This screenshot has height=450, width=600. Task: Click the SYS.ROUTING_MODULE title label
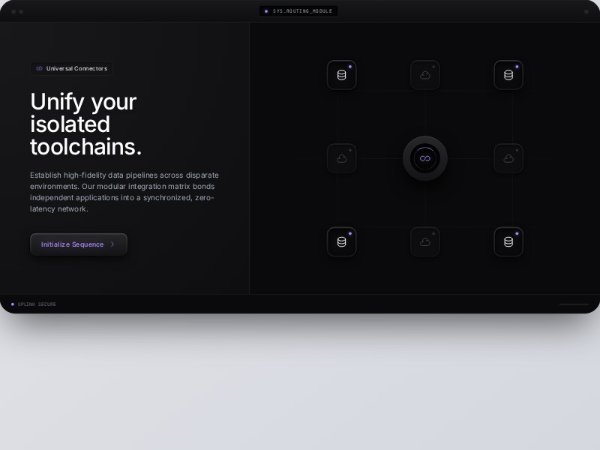click(302, 11)
